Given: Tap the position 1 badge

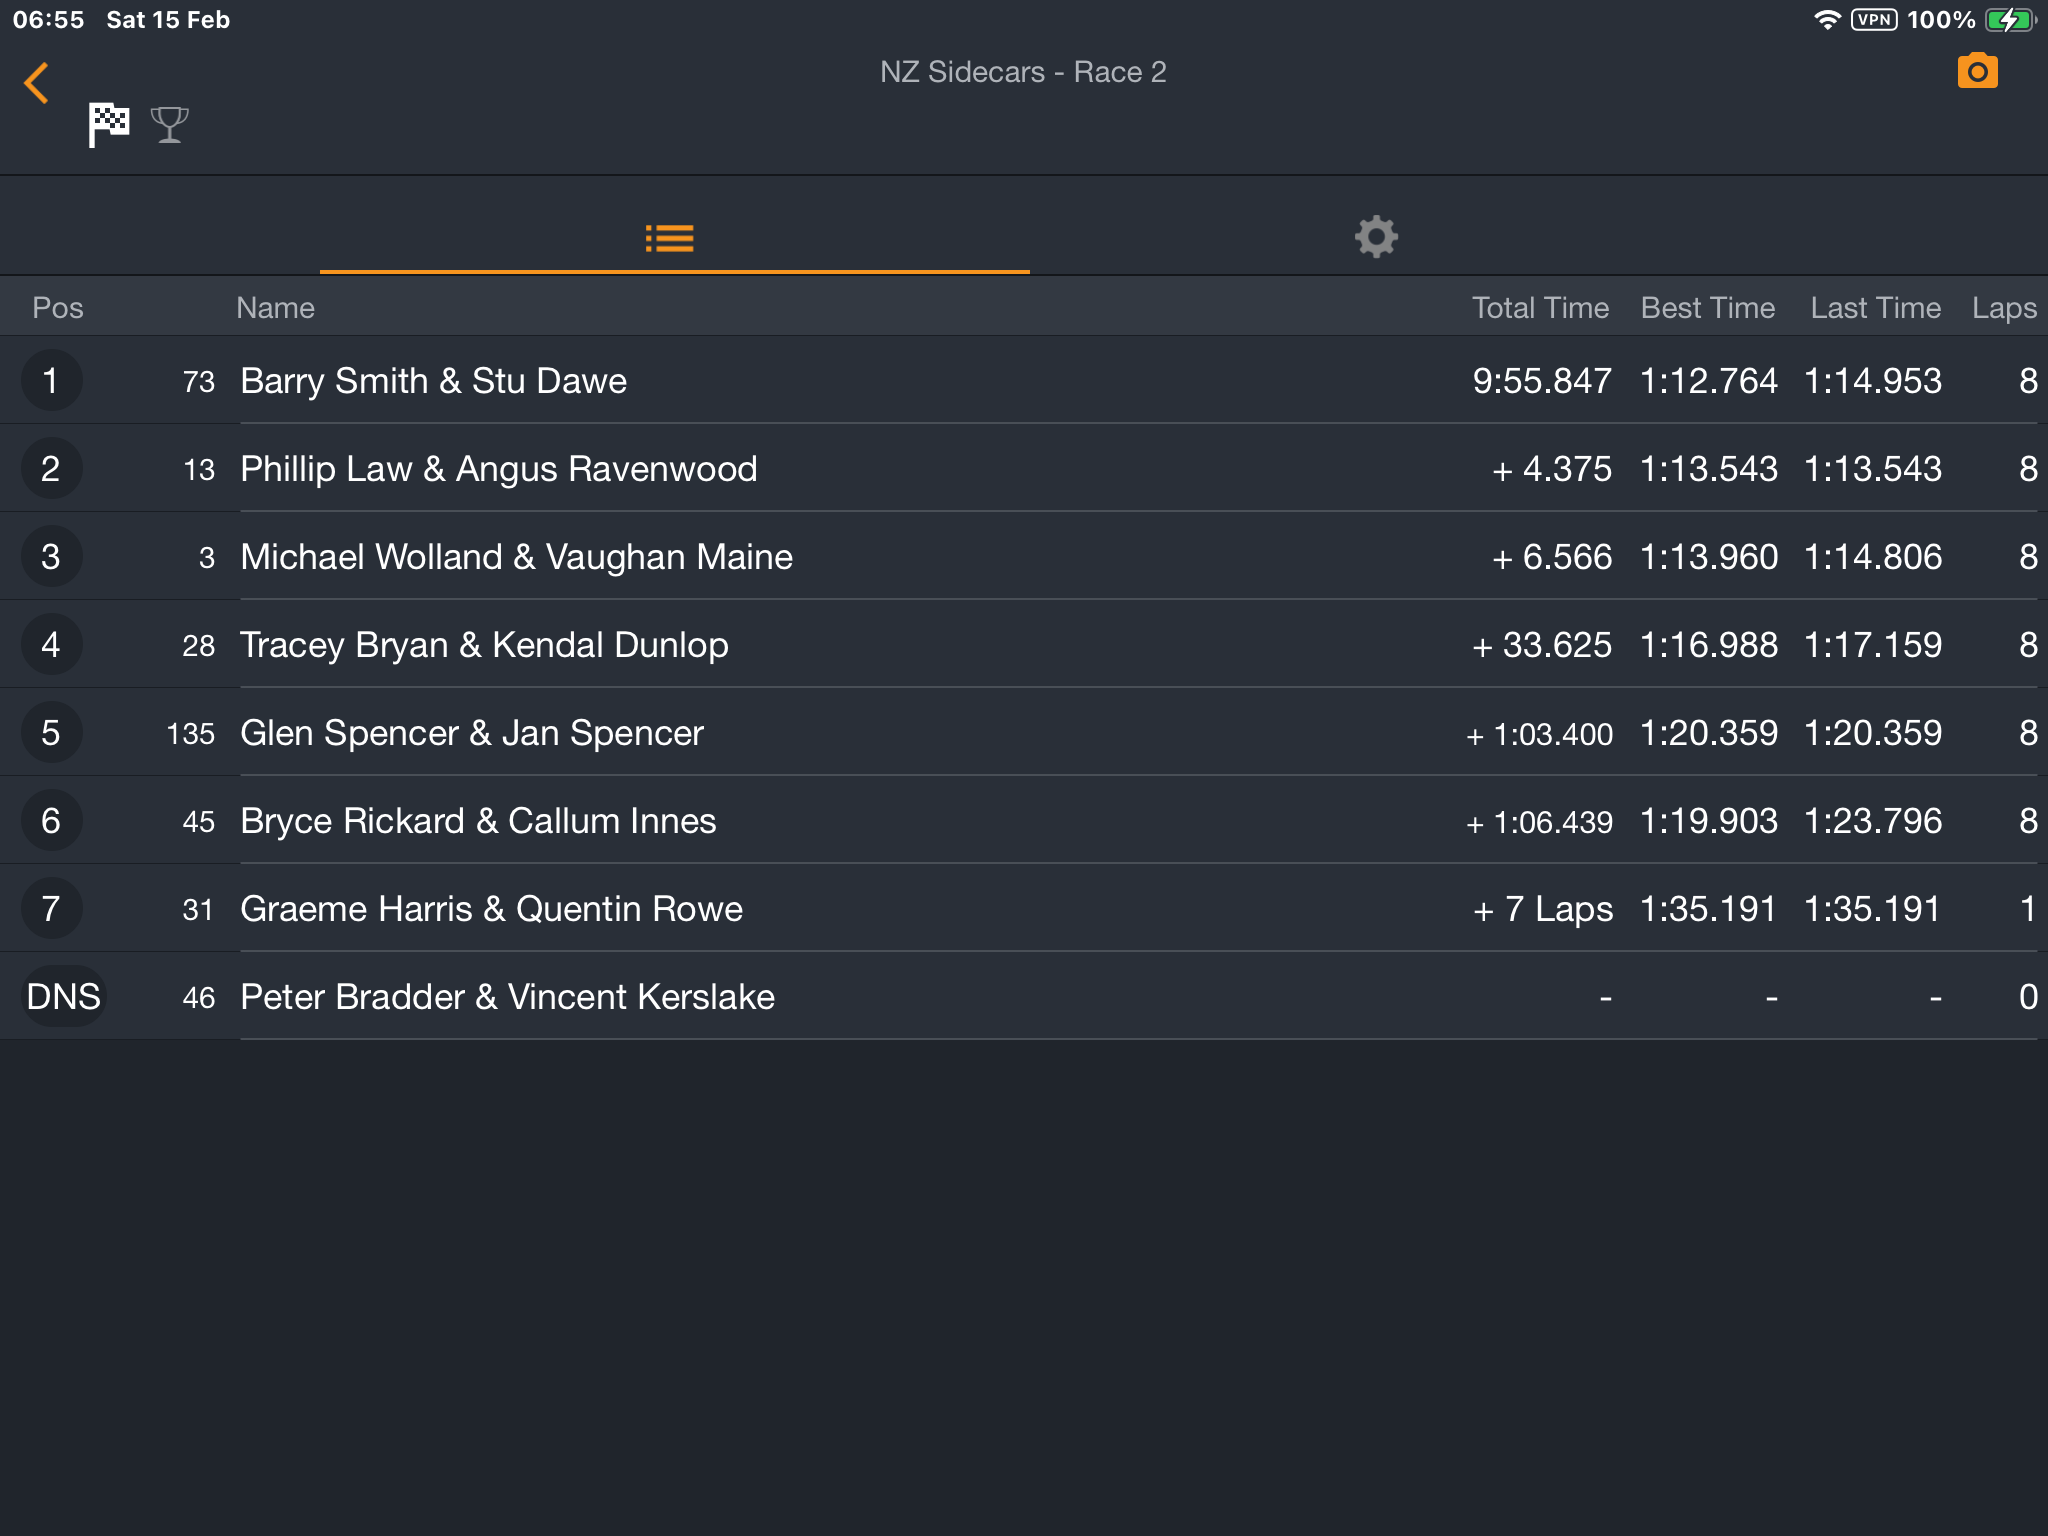Looking at the screenshot, I should coord(51,380).
